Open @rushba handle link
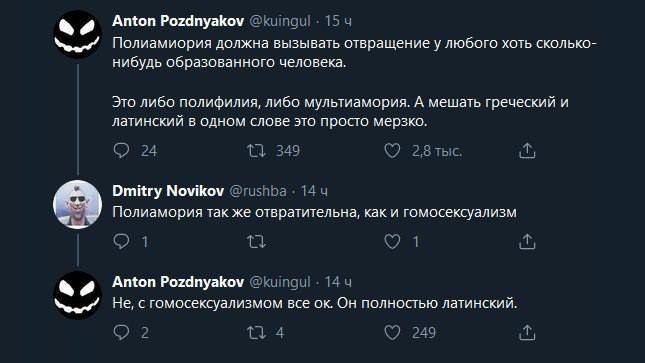Screen dimensions: 645x363 [258, 191]
